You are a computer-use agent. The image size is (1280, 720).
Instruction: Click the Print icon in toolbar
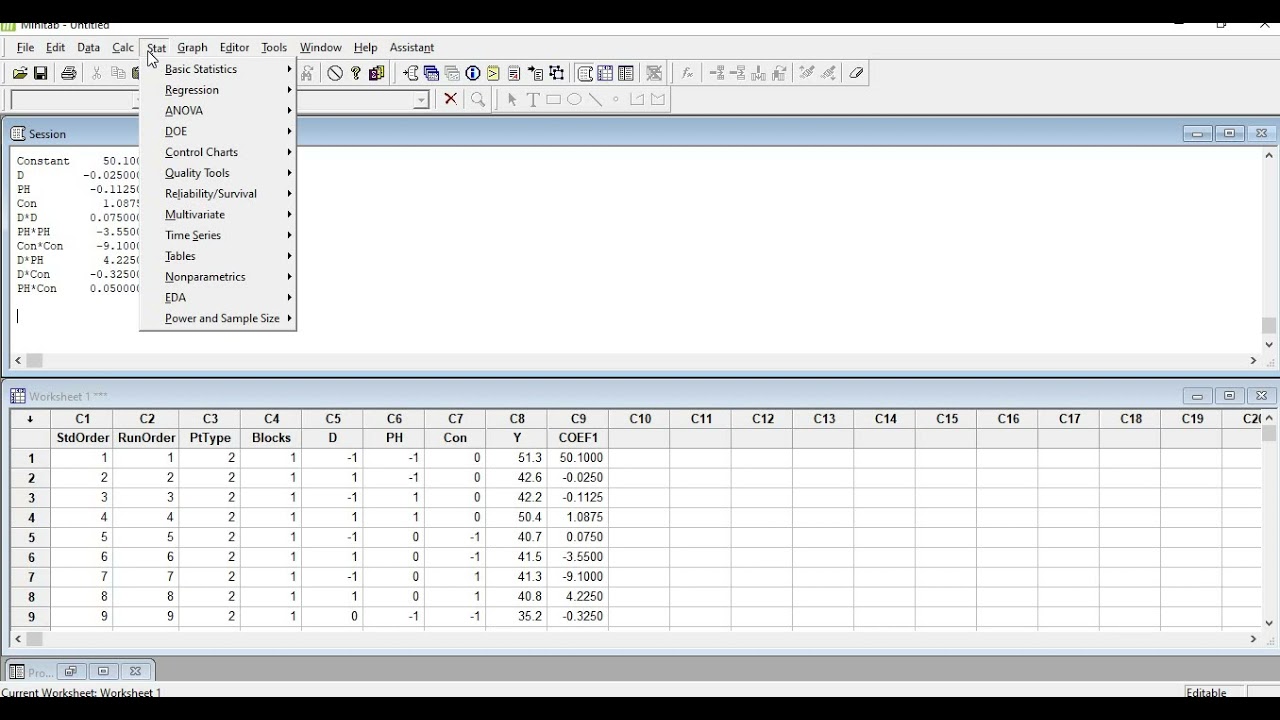pos(68,73)
